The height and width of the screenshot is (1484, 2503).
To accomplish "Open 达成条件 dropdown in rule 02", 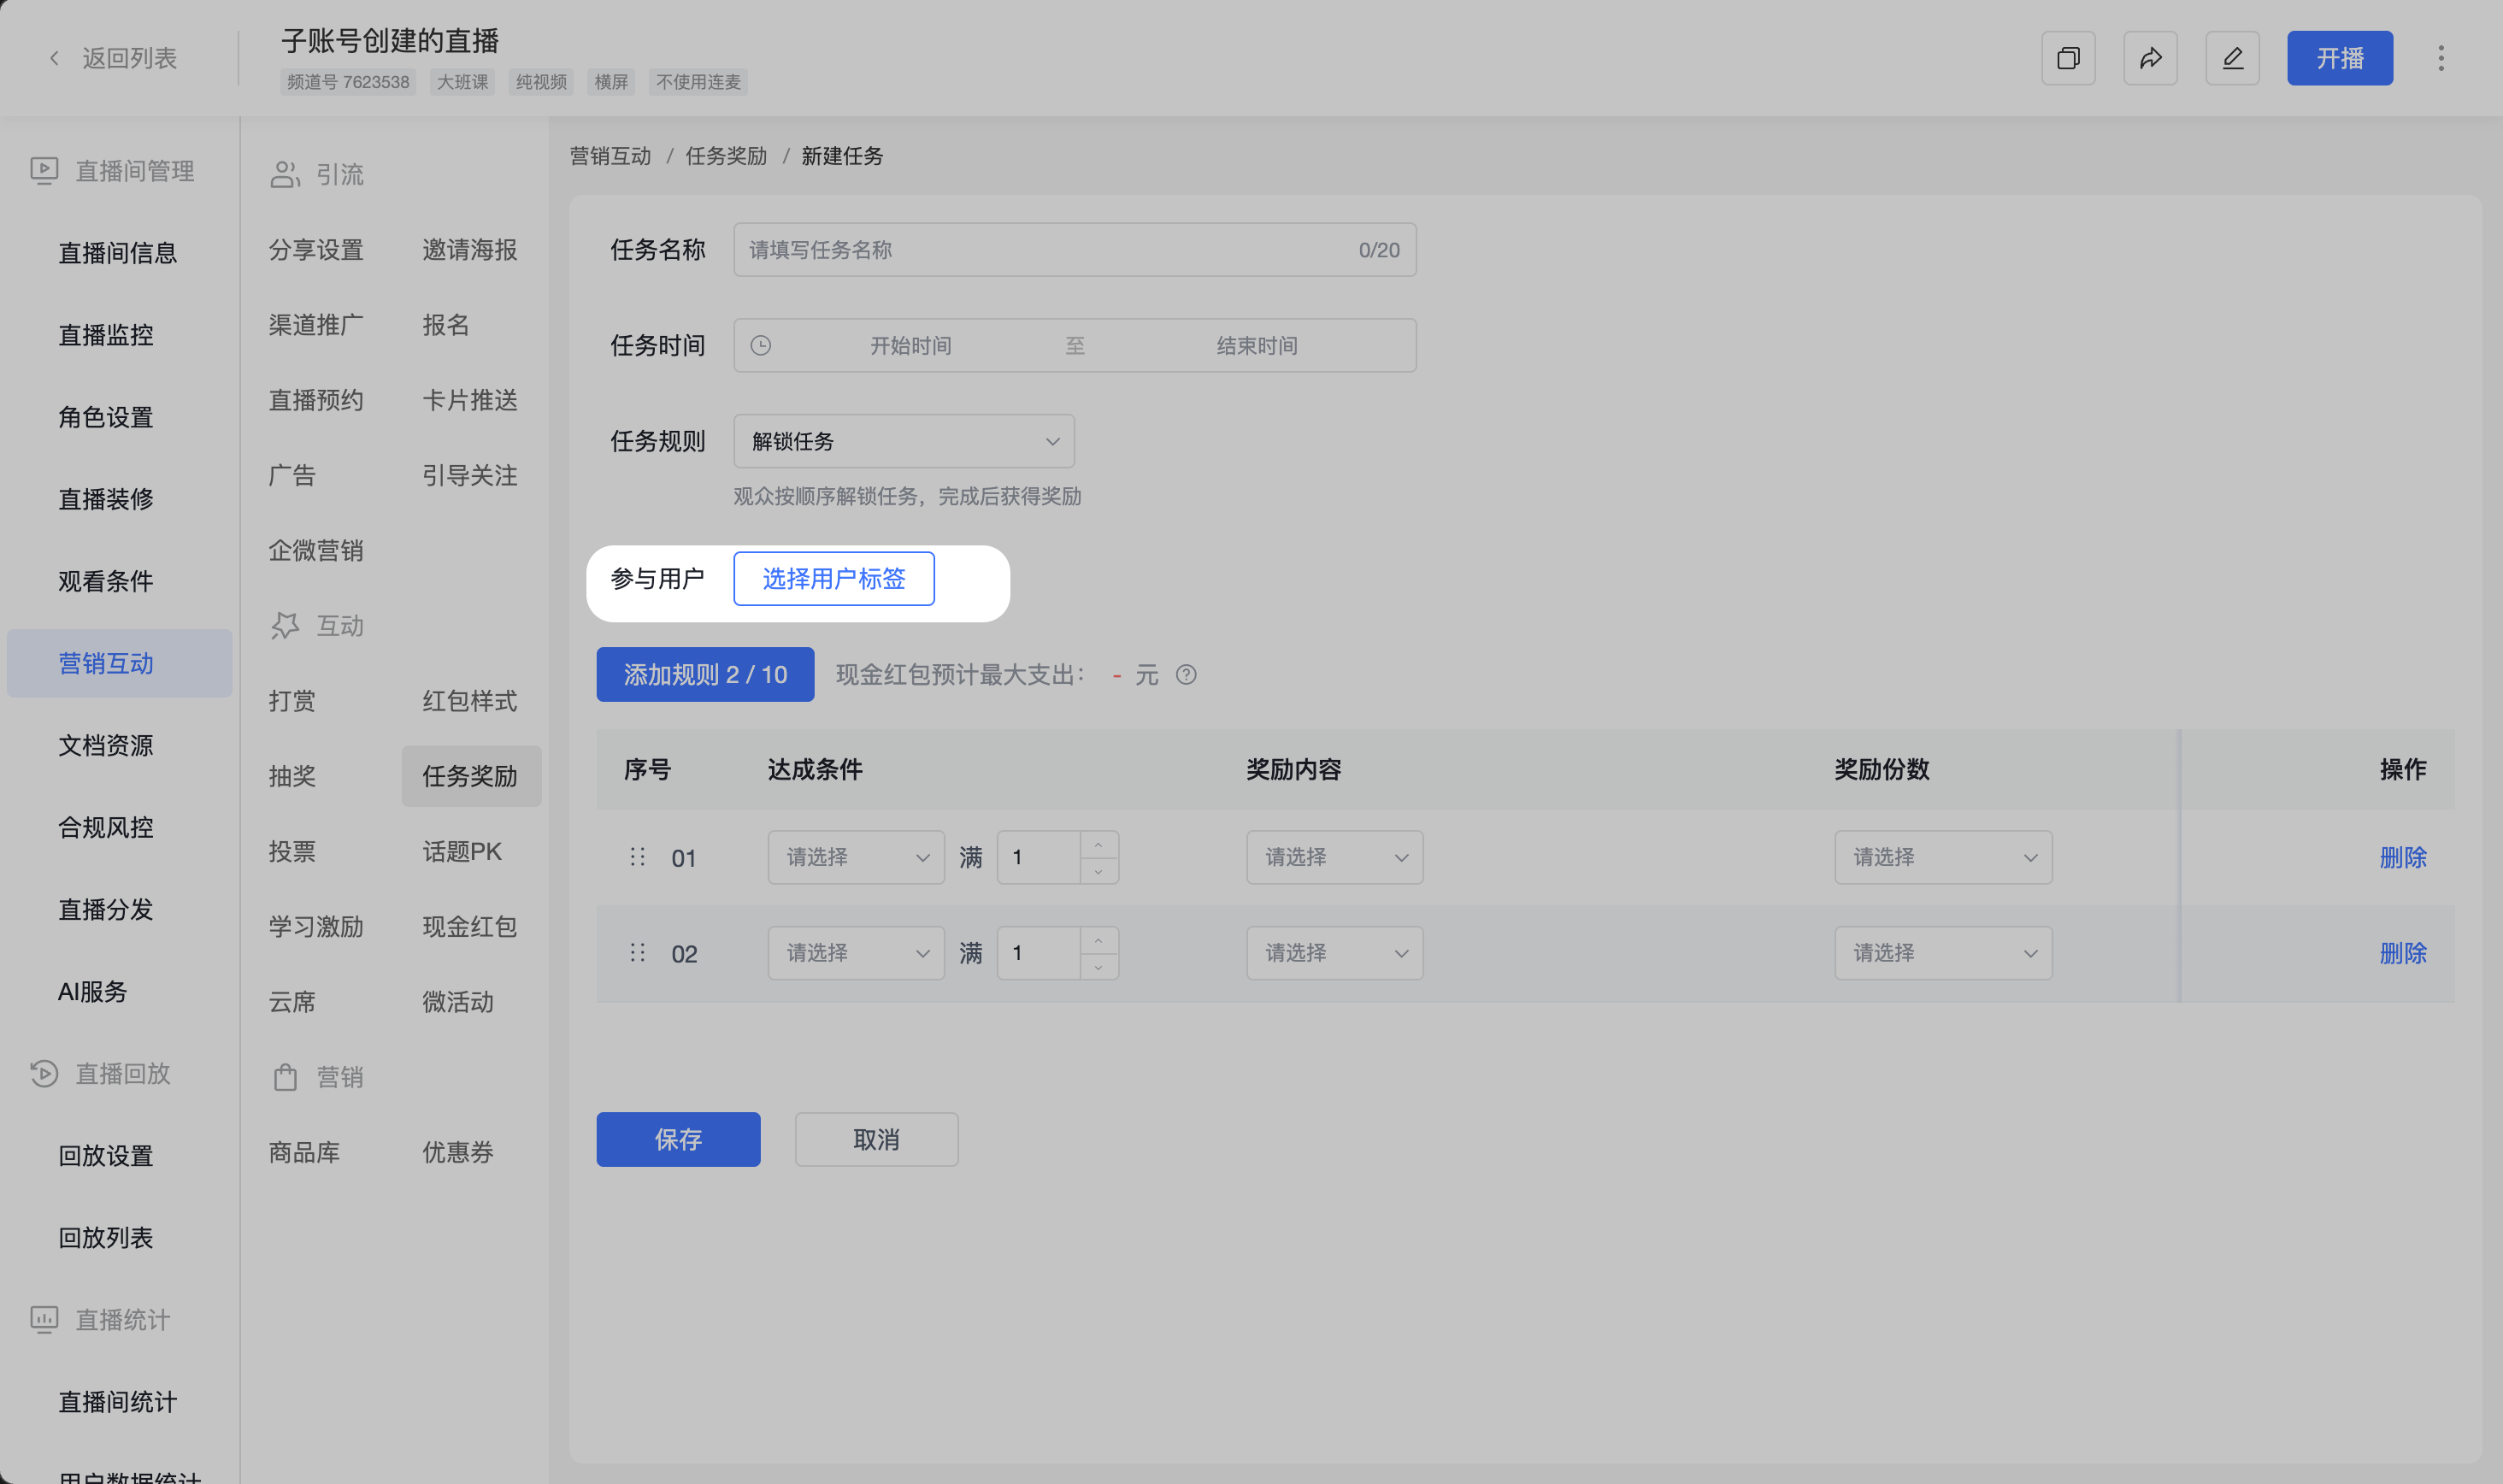I will click(856, 953).
